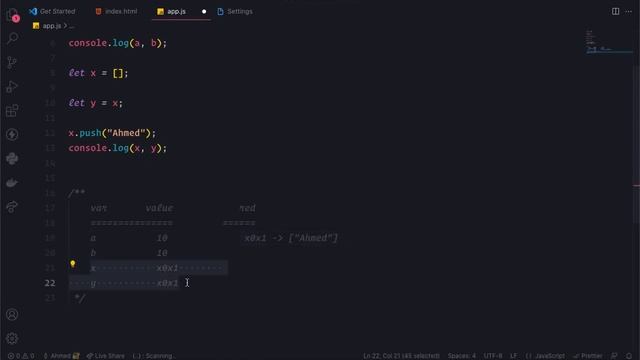This screenshot has width=640, height=360.
Task: Change indentation via Spaces: 4
Action: (x=462, y=356)
